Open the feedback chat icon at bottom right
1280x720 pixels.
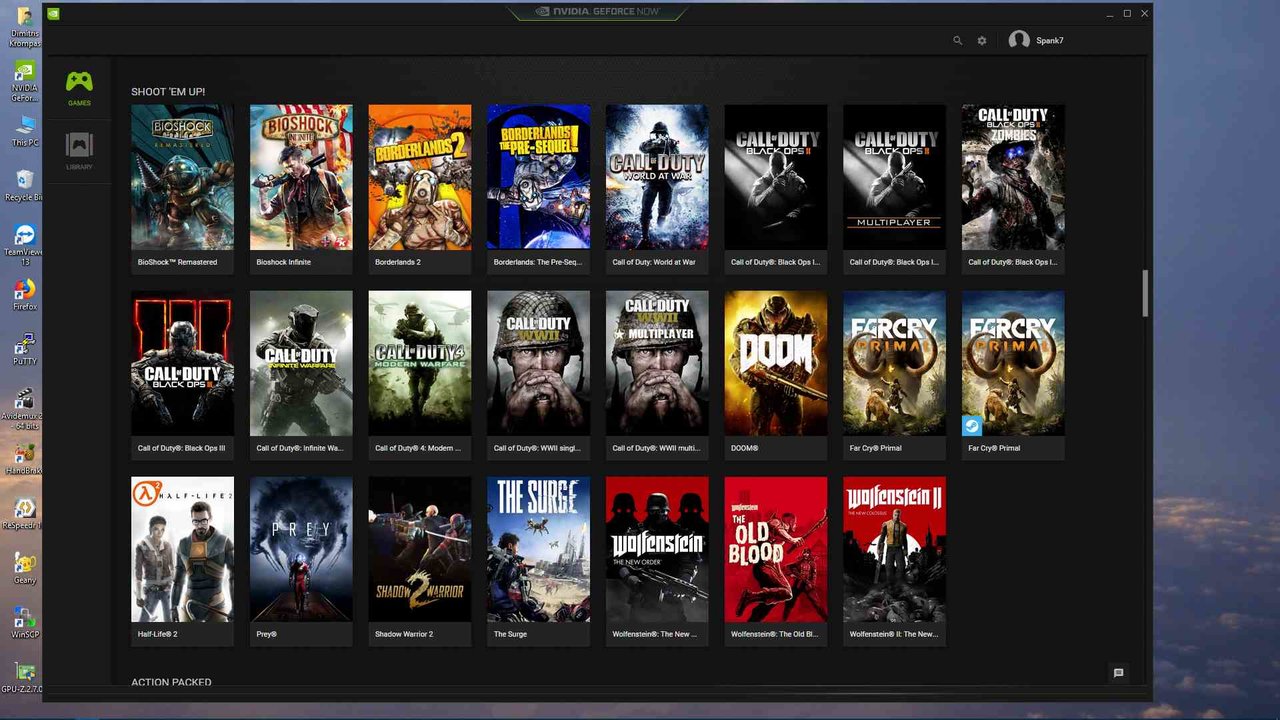point(1118,673)
